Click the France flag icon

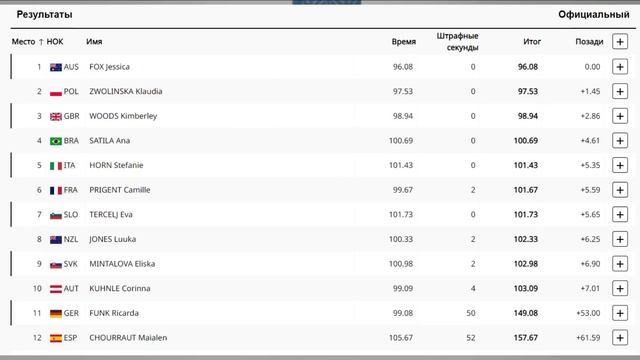tap(56, 191)
